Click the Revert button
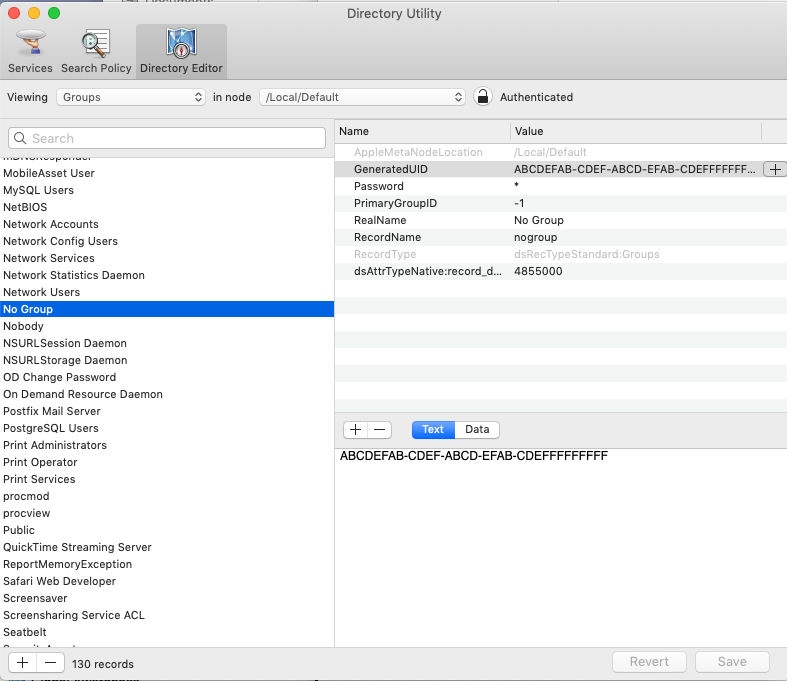787x681 pixels. click(649, 662)
